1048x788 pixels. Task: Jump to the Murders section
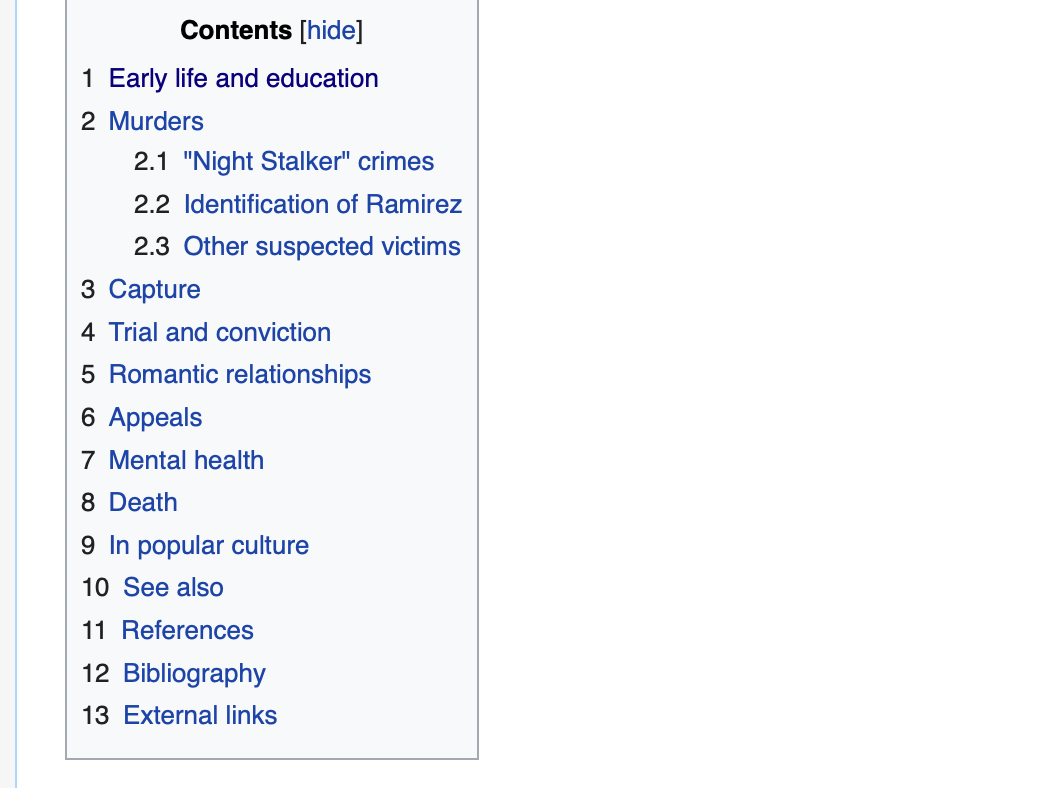pos(156,122)
